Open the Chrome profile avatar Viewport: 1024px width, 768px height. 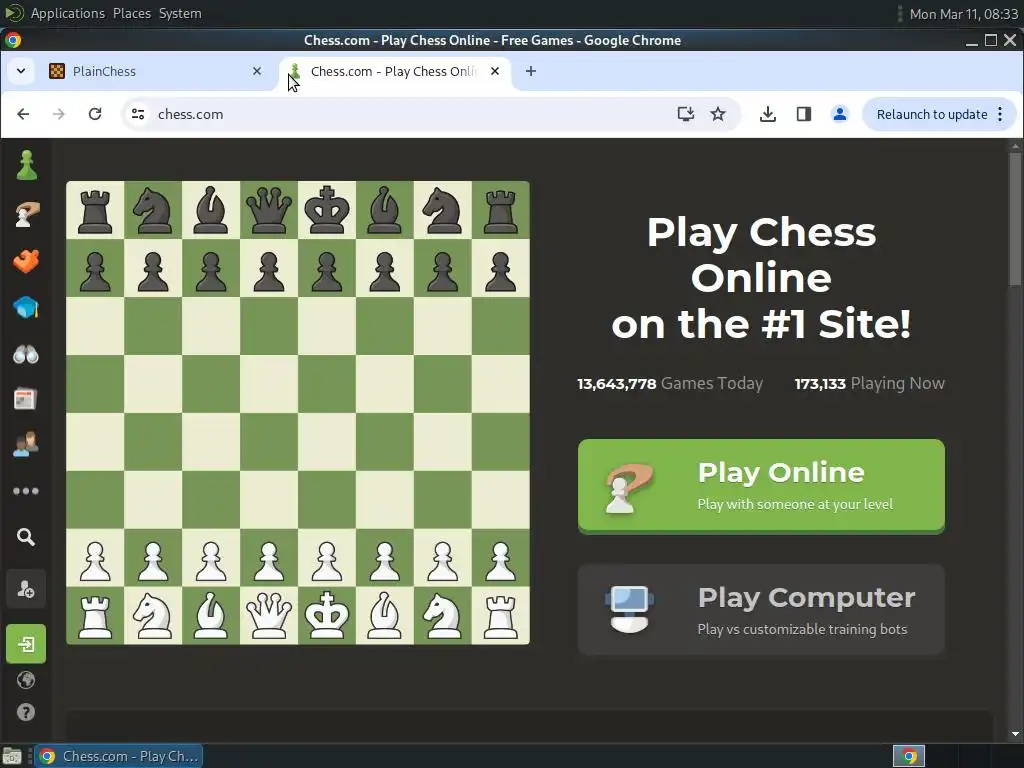tap(840, 114)
